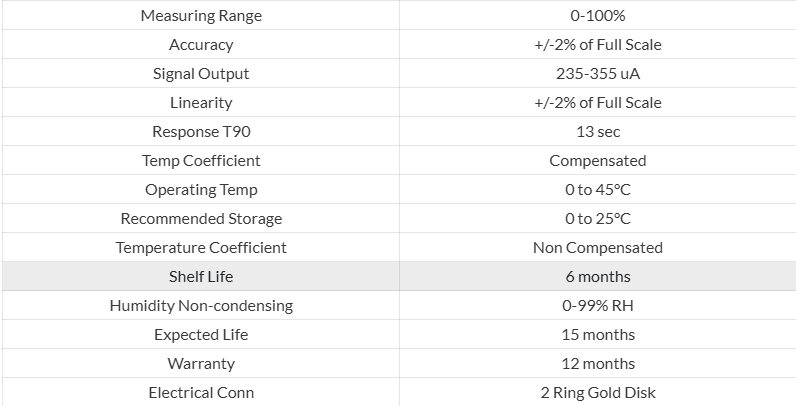Click the 235-355 uA value

pos(598,74)
